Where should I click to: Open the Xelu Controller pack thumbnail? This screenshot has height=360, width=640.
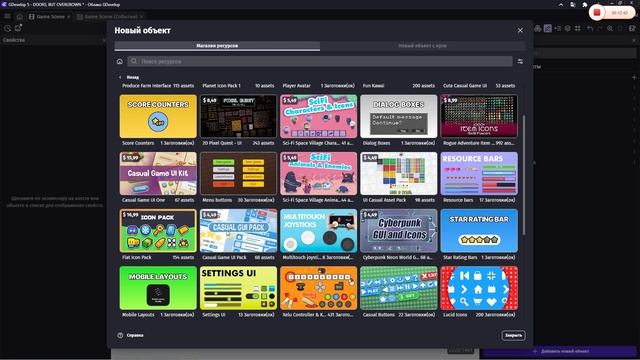[x=318, y=288]
